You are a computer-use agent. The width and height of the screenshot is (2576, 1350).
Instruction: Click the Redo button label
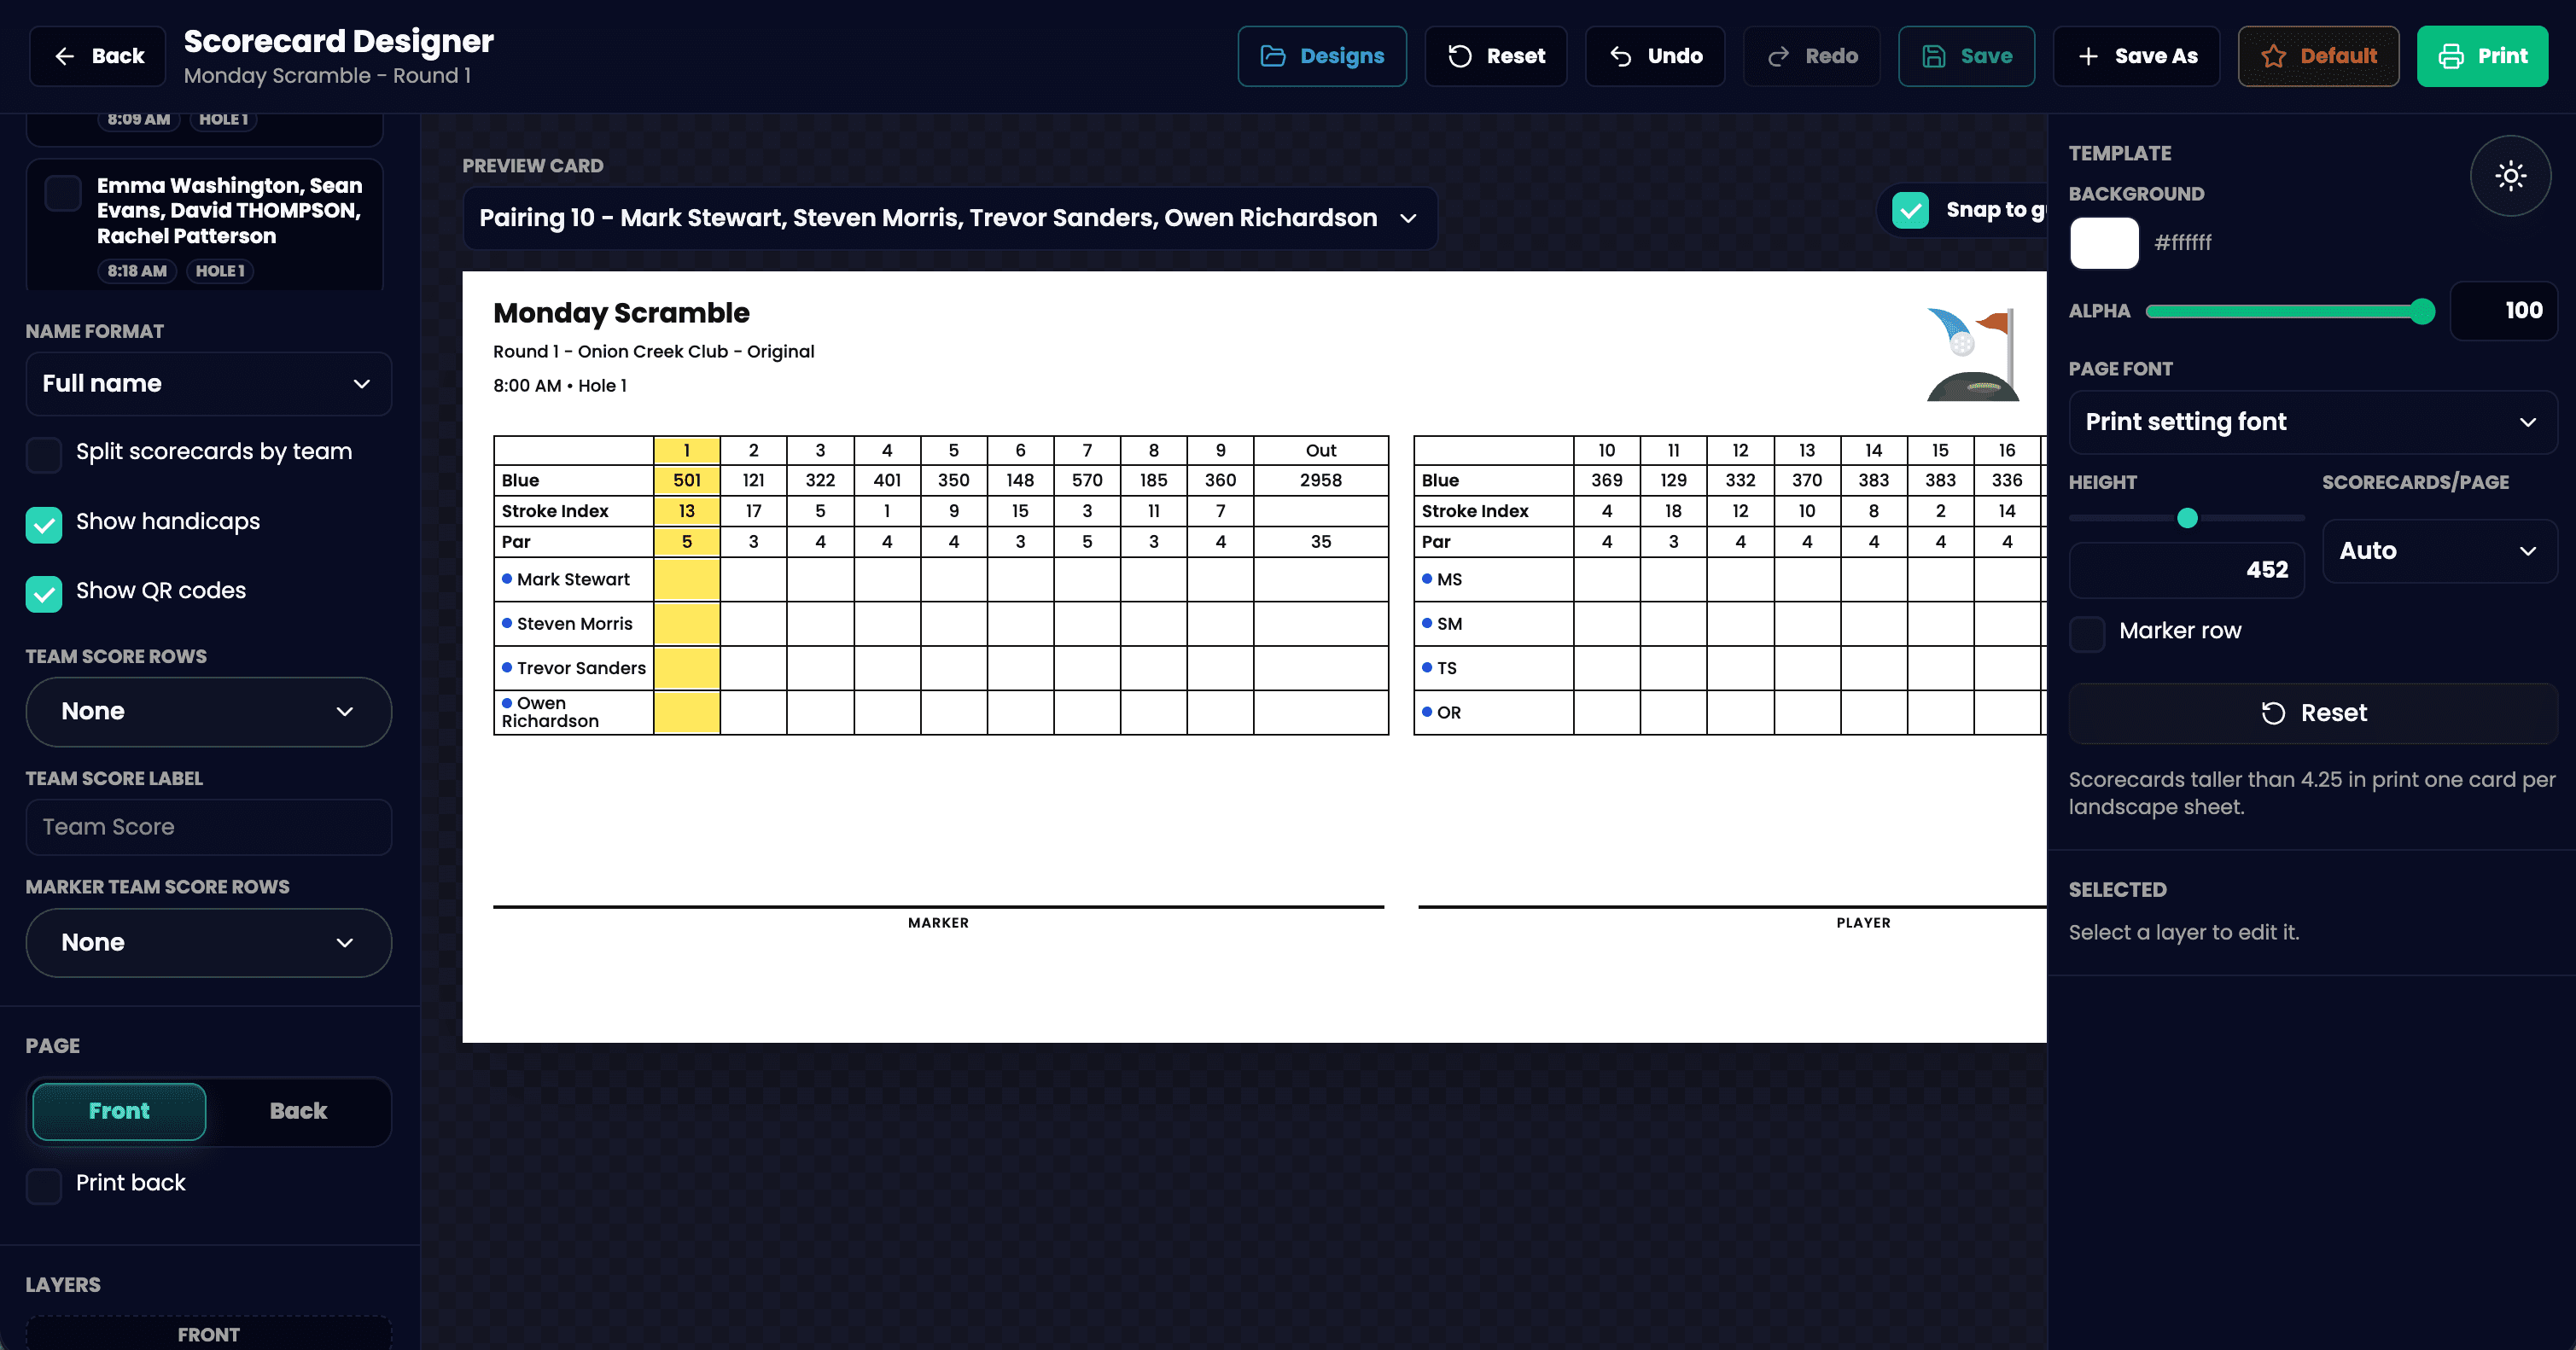1831,56
